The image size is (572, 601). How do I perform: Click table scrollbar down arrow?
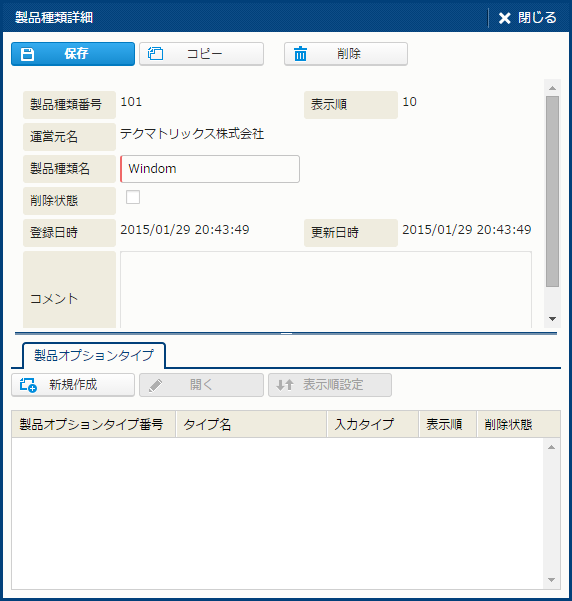click(x=552, y=580)
